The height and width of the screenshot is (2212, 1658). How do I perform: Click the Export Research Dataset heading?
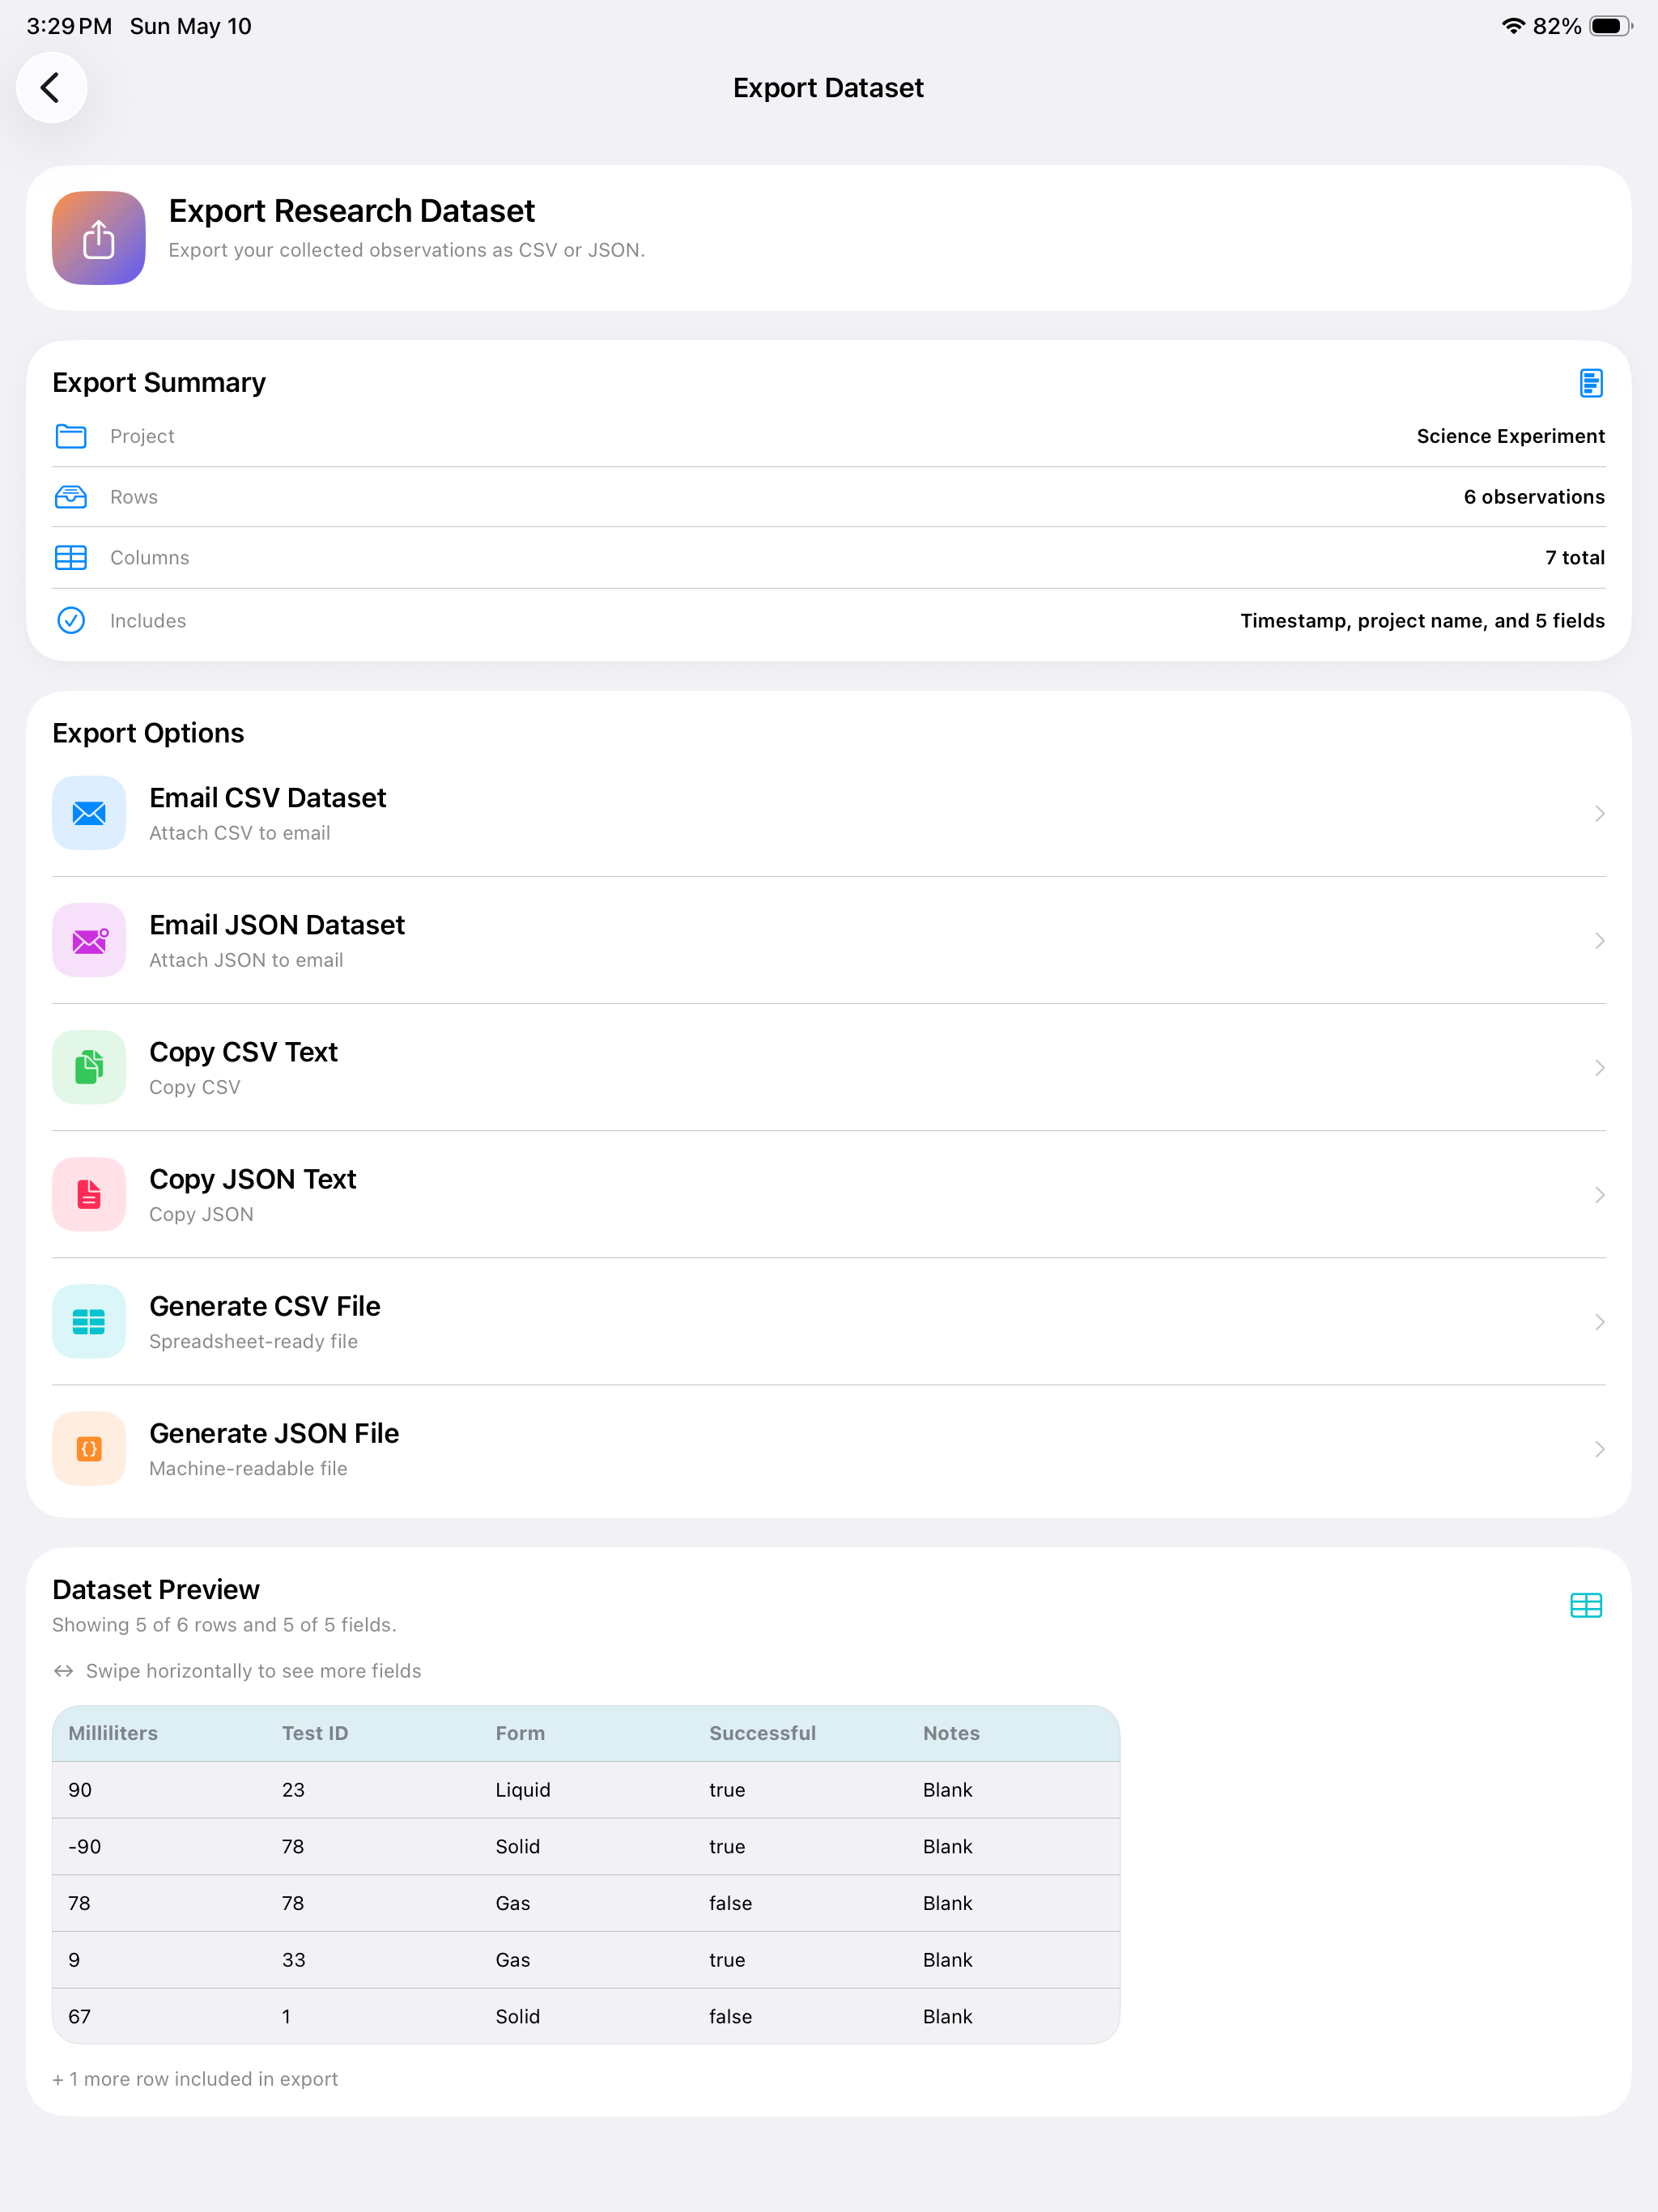pyautogui.click(x=352, y=211)
